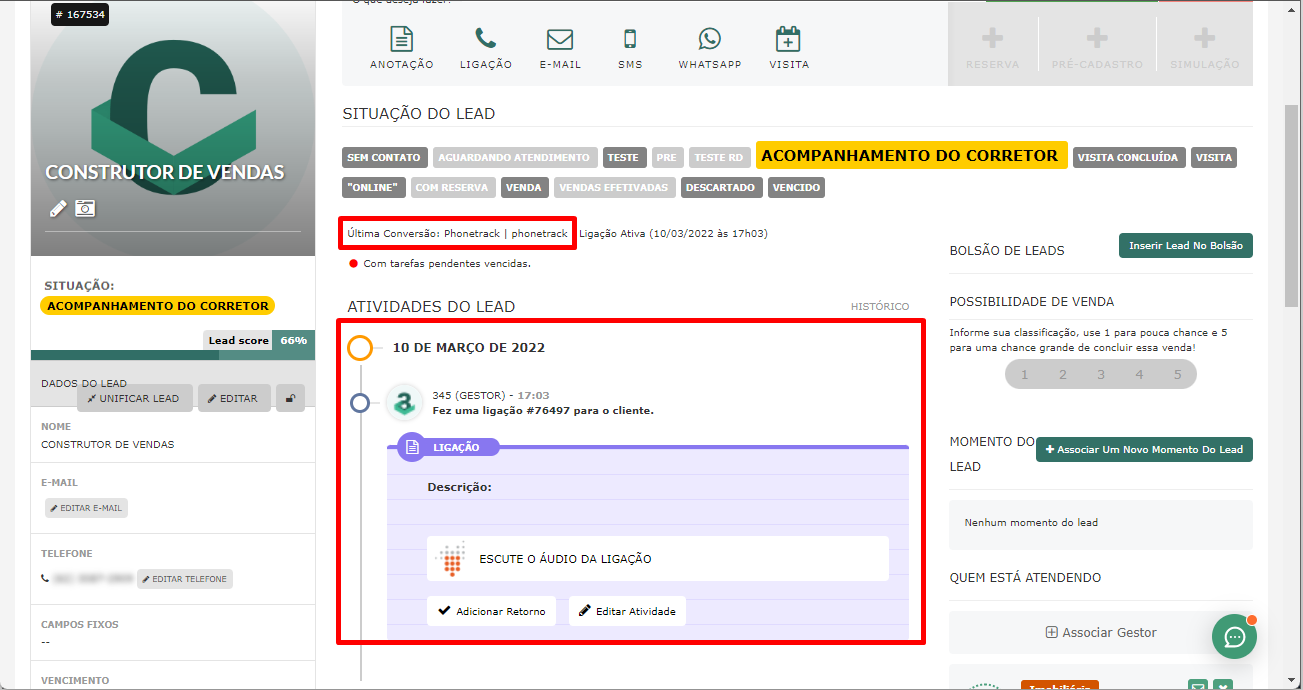Add a Pré-cadastro with the plus tile

(x=1097, y=48)
